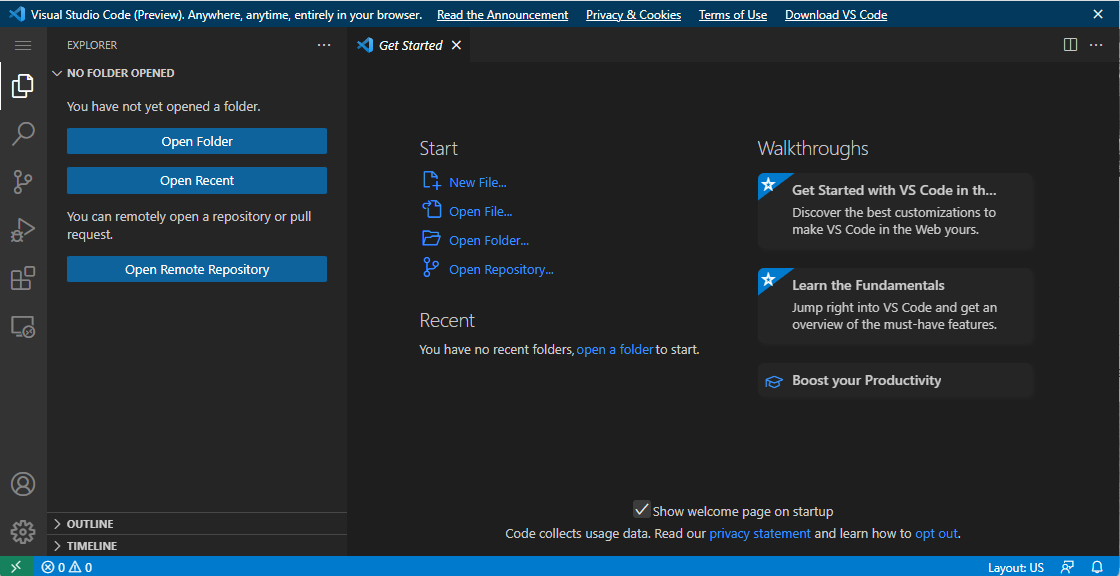This screenshot has height=576, width=1120.
Task: Open editor More Actions ellipsis
Action: pyautogui.click(x=1096, y=45)
